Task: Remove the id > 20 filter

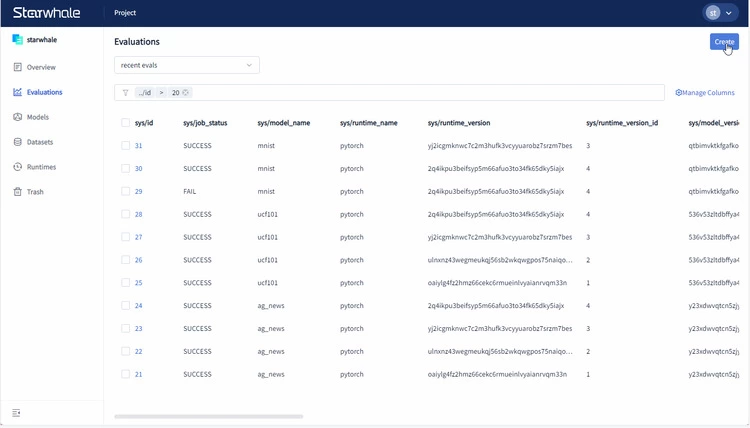Action: point(187,92)
